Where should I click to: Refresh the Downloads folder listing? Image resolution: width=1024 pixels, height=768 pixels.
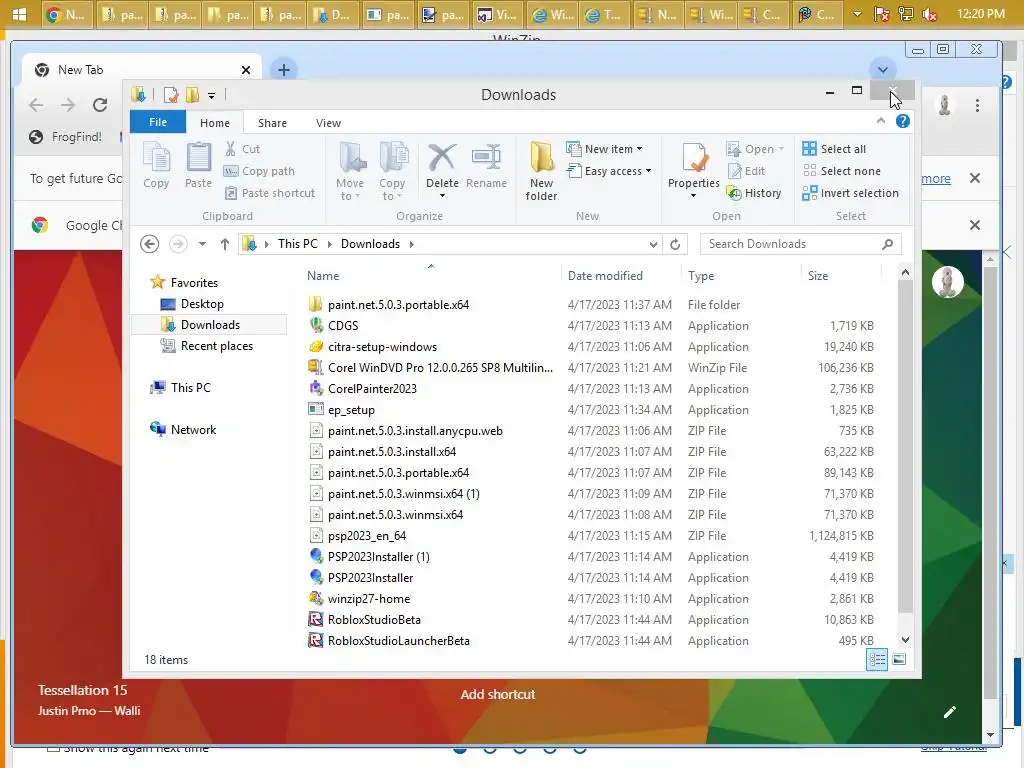(x=675, y=244)
